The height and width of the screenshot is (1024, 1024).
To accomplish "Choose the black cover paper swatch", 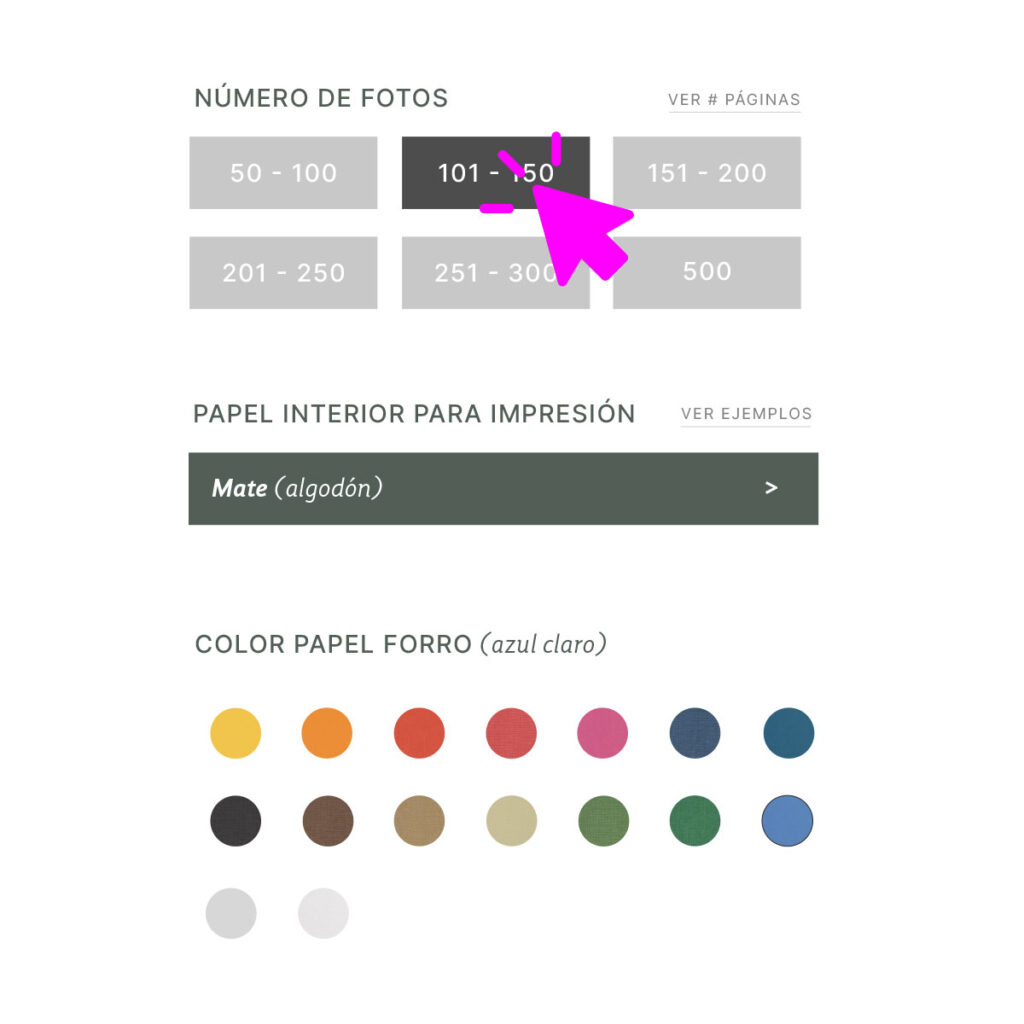I will click(235, 822).
